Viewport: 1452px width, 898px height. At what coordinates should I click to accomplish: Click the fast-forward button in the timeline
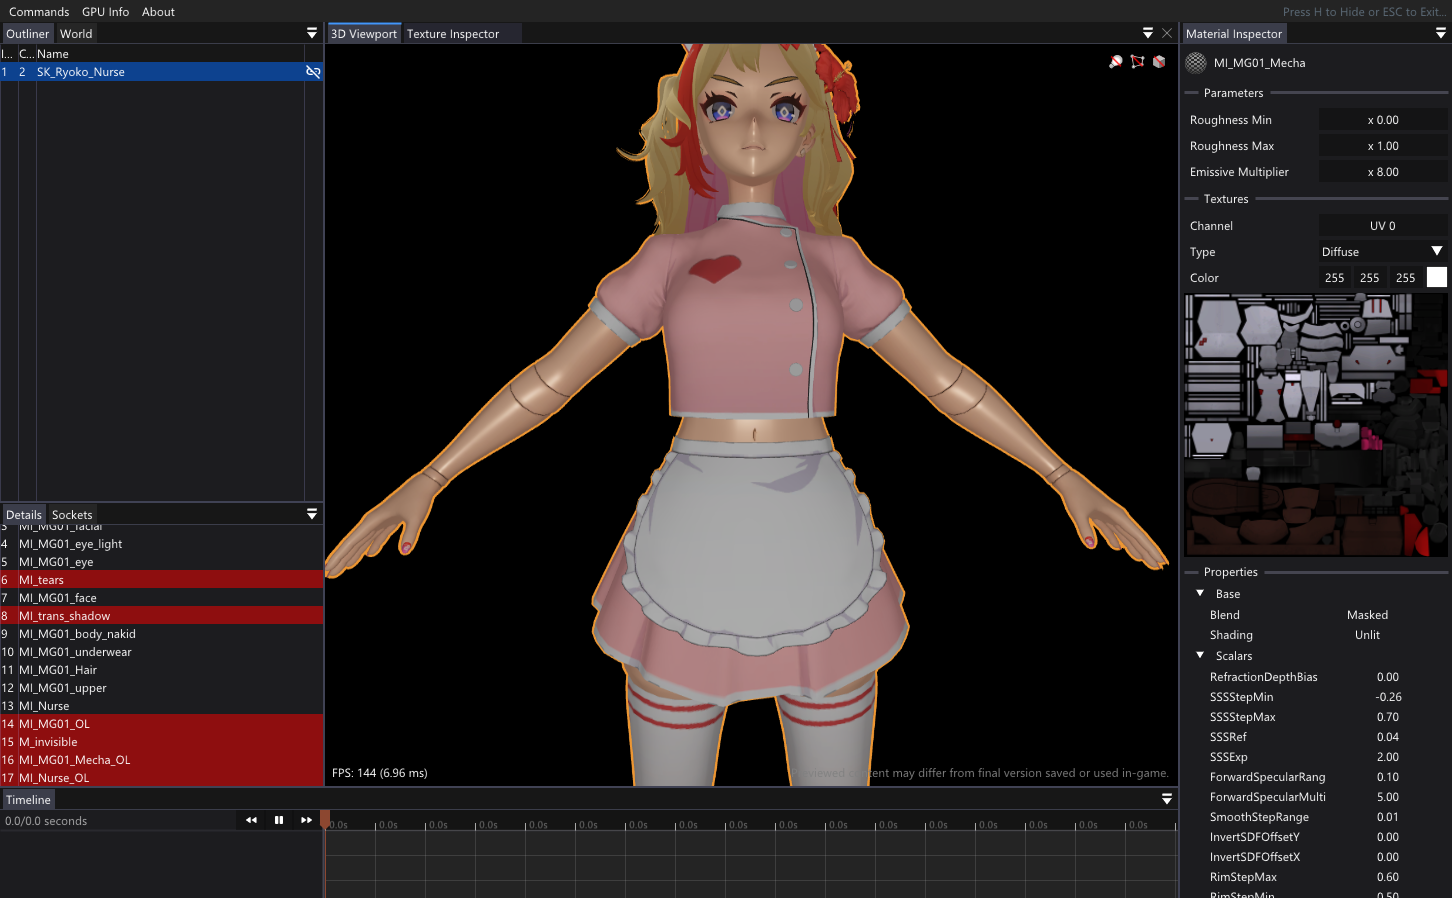click(306, 820)
